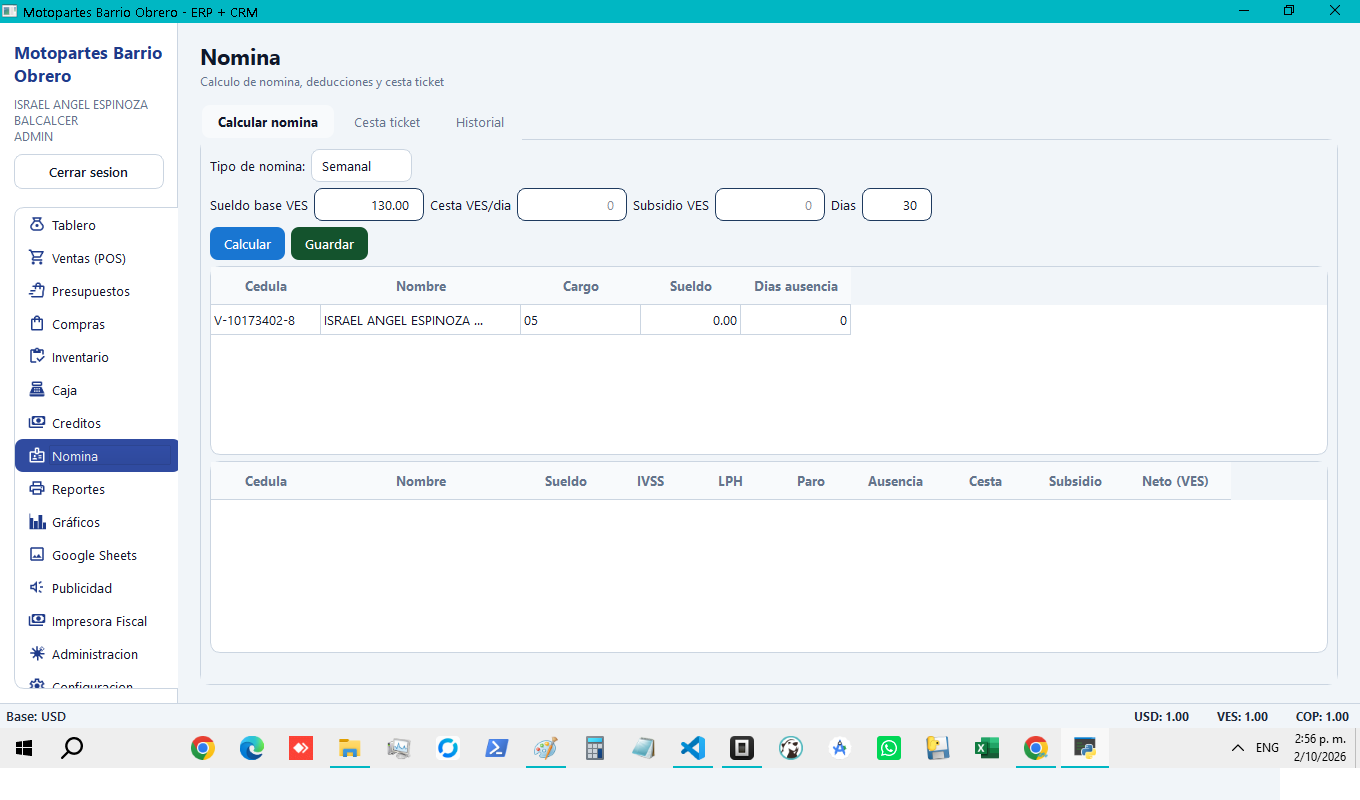Open Excel from the taskbar
The width and height of the screenshot is (1360, 800).
986,748
